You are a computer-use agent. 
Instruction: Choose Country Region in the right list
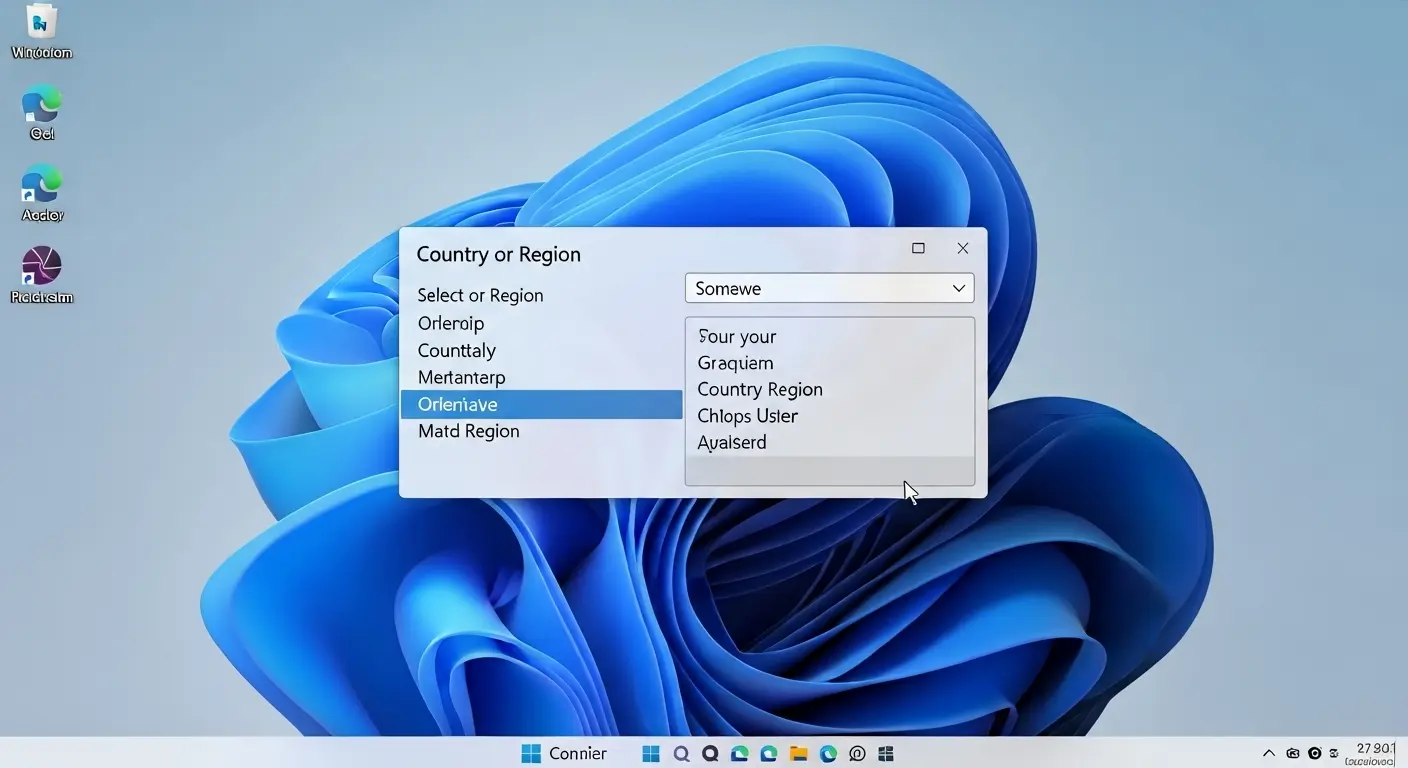760,389
